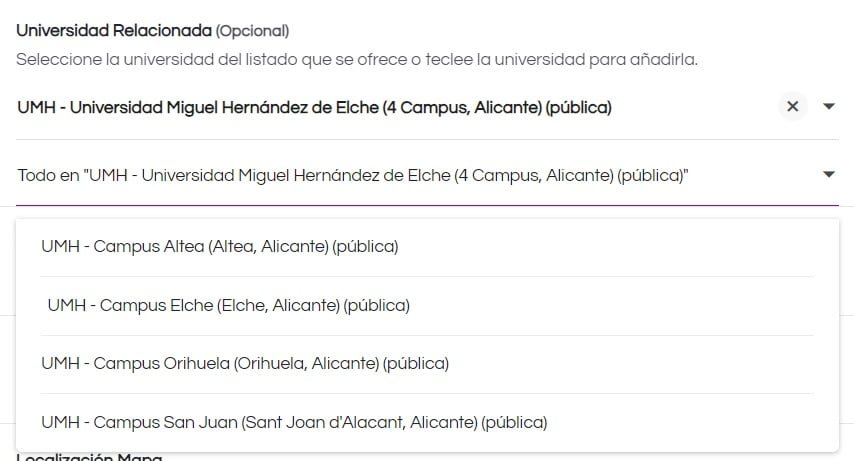Click the purple underline of campus field
This screenshot has width=854, height=461.
(427, 205)
